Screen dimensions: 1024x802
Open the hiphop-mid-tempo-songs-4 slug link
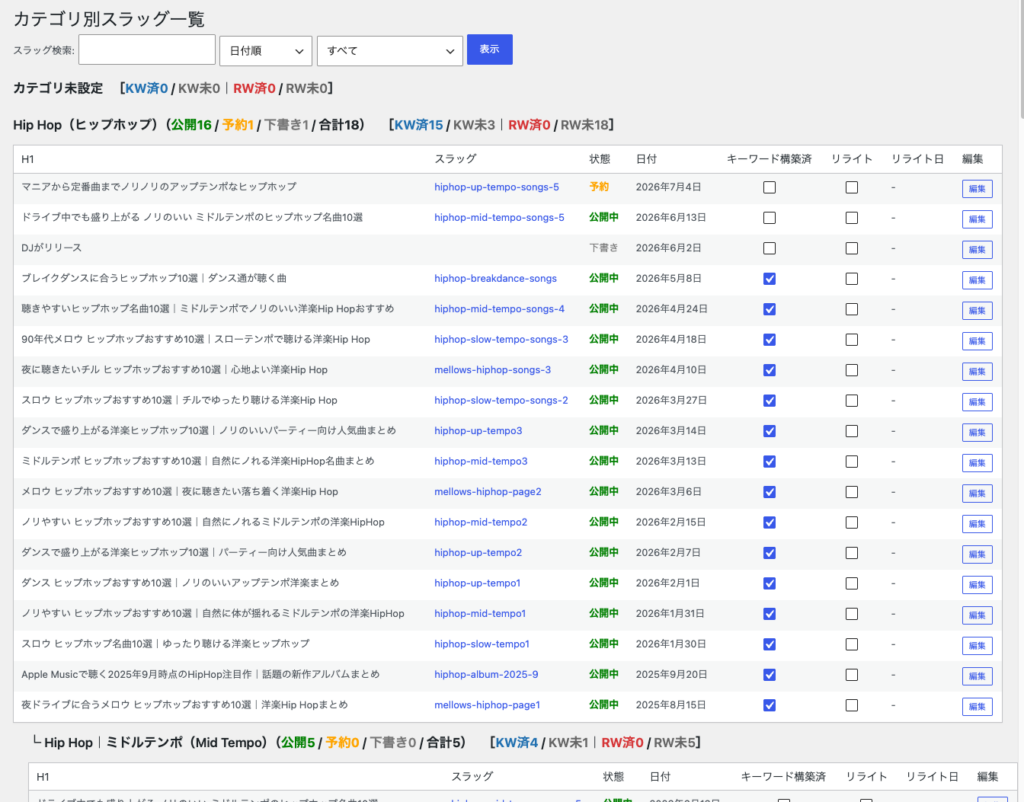(x=499, y=309)
